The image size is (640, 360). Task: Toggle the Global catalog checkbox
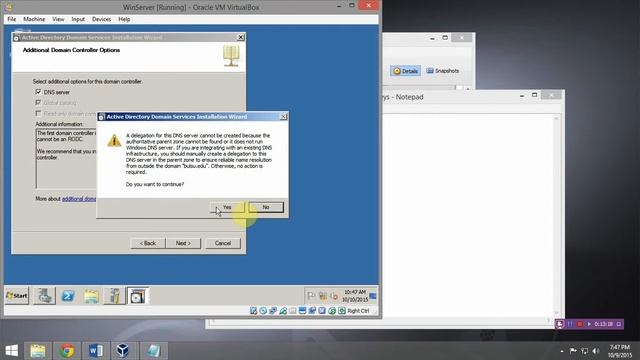pos(38,102)
